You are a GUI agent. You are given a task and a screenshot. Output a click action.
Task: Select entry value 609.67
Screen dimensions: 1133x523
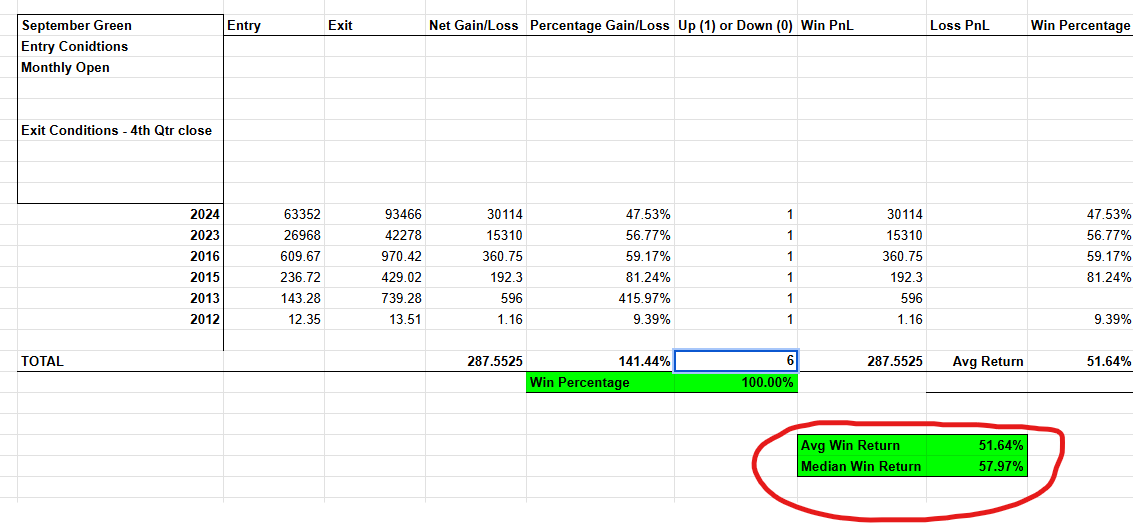click(274, 256)
